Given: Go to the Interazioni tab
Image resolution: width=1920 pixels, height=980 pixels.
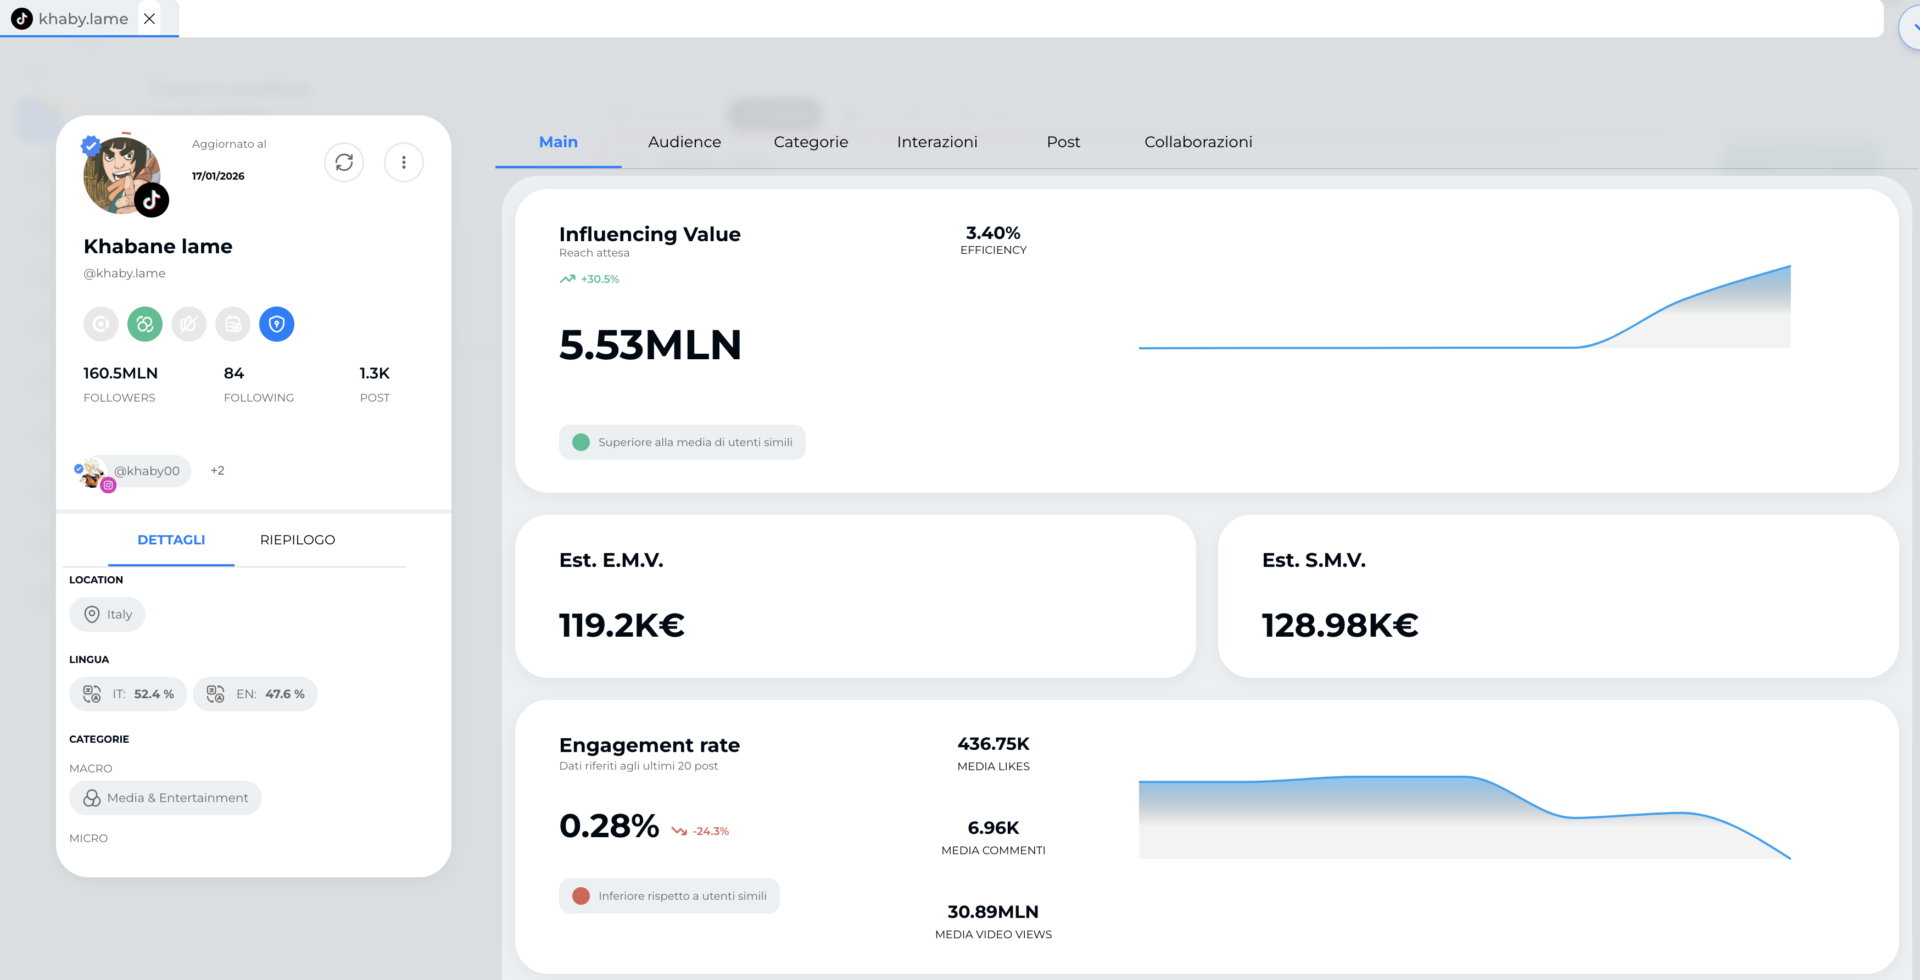Looking at the screenshot, I should (937, 142).
